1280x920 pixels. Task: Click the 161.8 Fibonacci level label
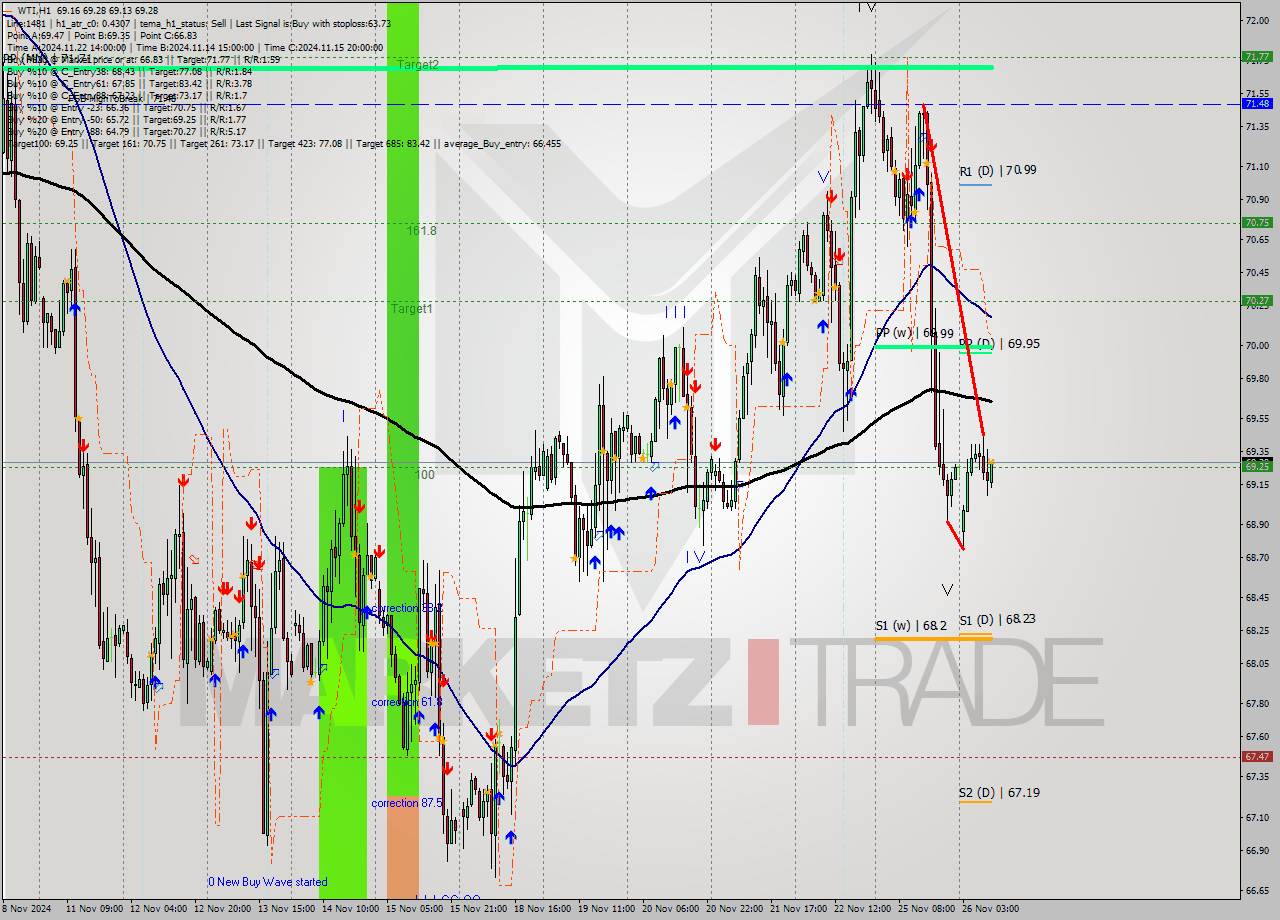click(421, 231)
